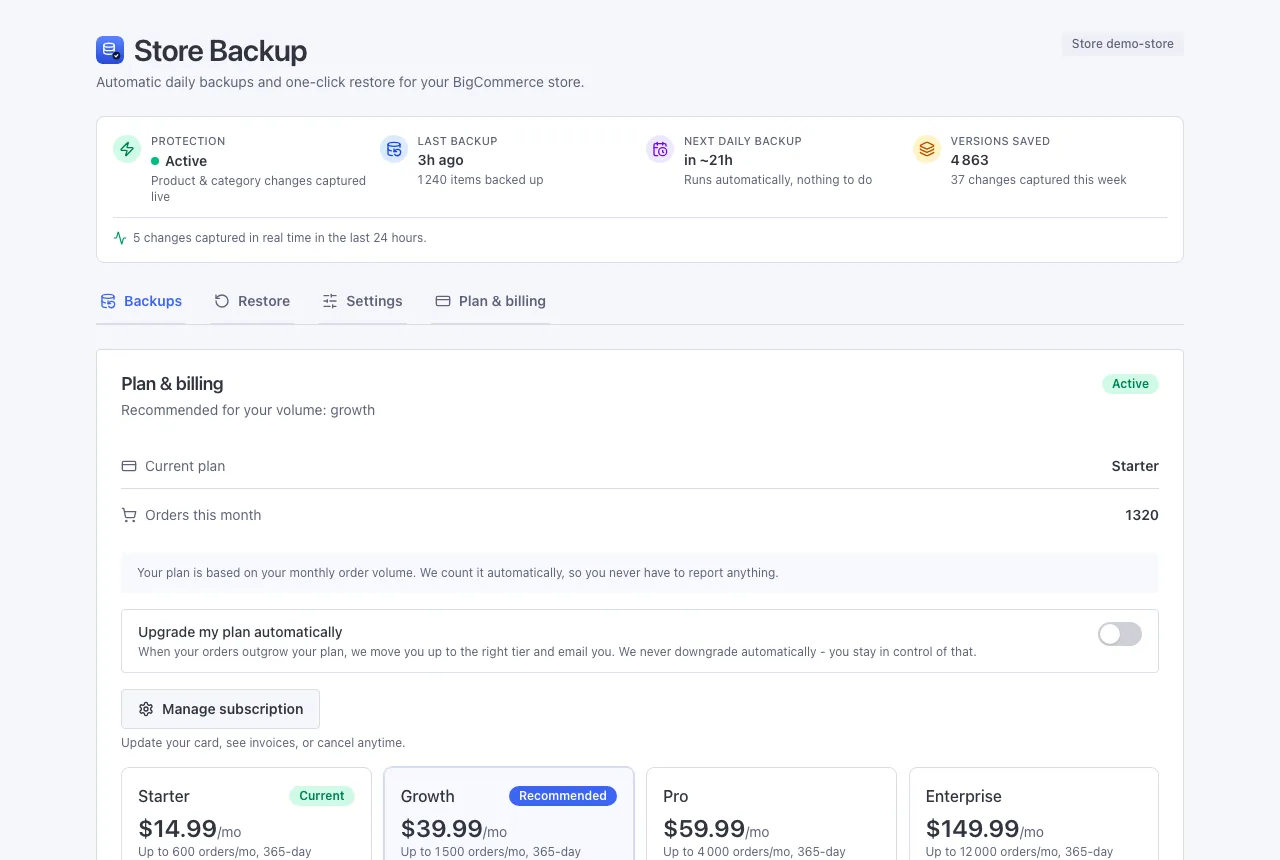The height and width of the screenshot is (860, 1280).
Task: Click the green Active status dot
Action: pyautogui.click(x=155, y=161)
